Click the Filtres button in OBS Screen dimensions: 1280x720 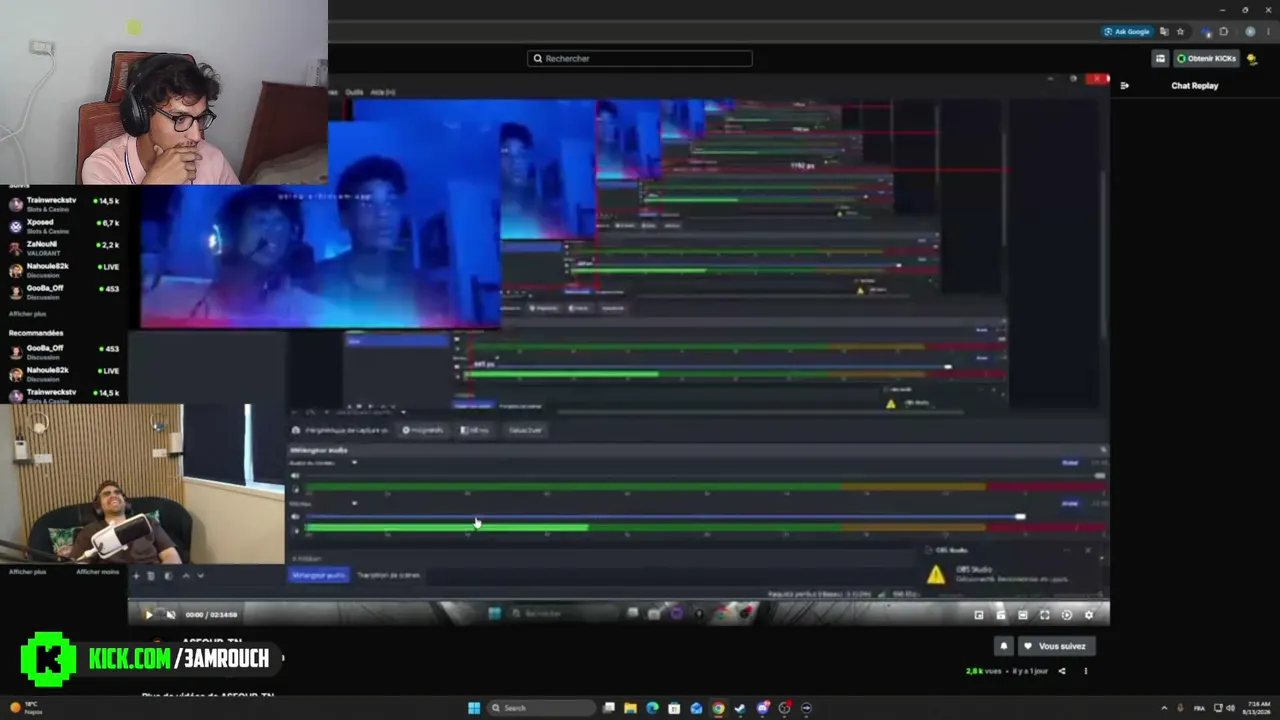point(474,430)
